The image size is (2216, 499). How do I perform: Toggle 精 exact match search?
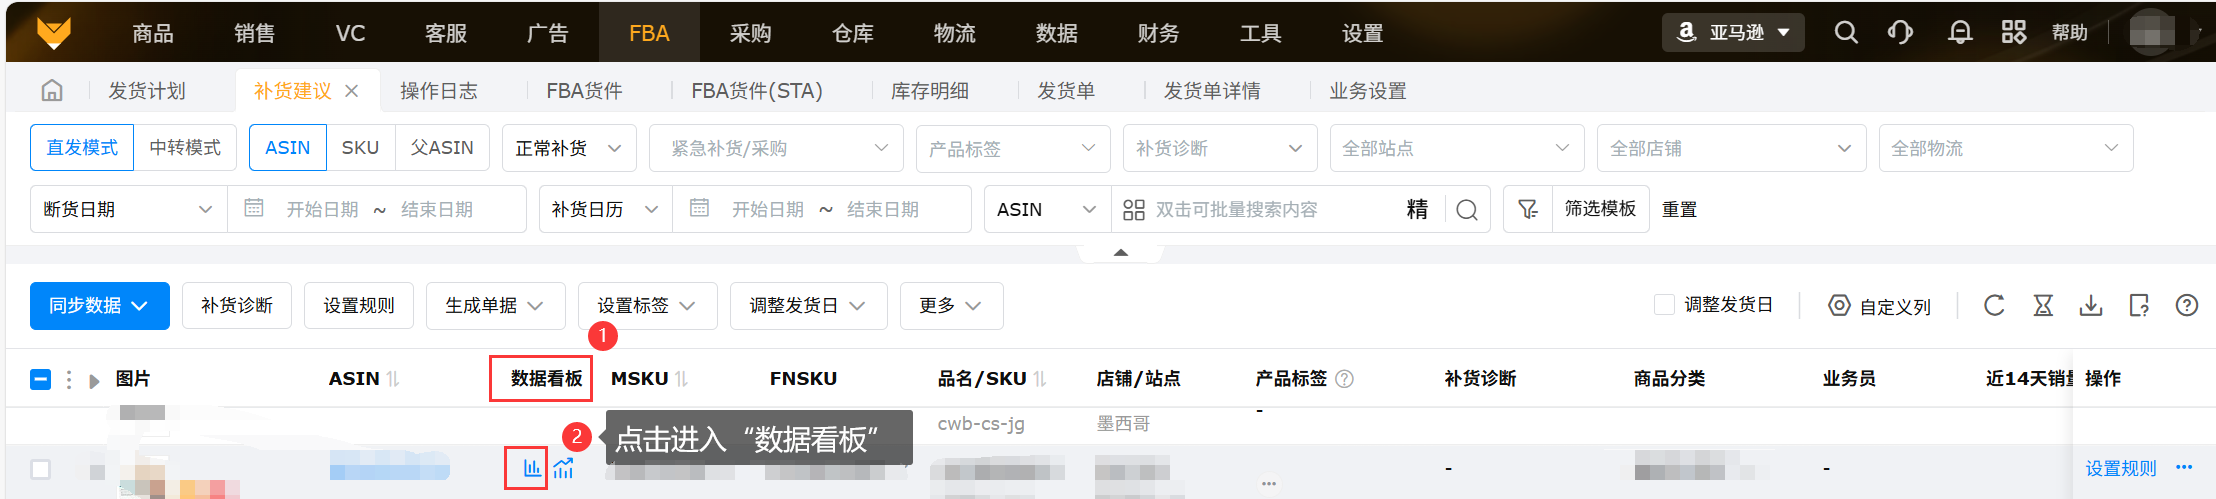(x=1417, y=210)
